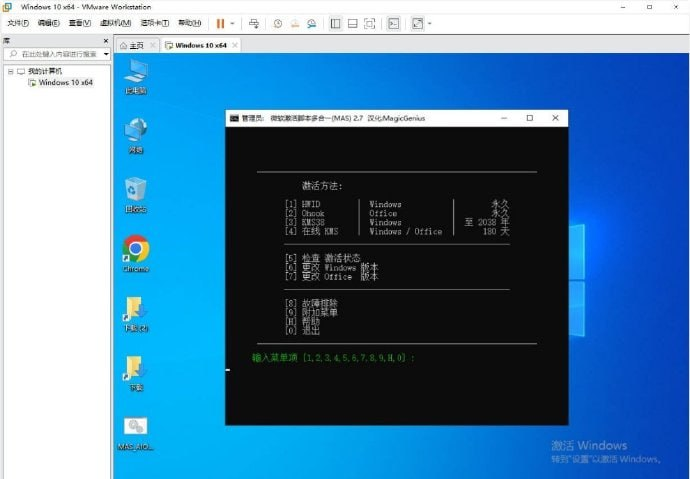Click the [H] 帮助 line
This screenshot has height=479, width=690.
(302, 322)
